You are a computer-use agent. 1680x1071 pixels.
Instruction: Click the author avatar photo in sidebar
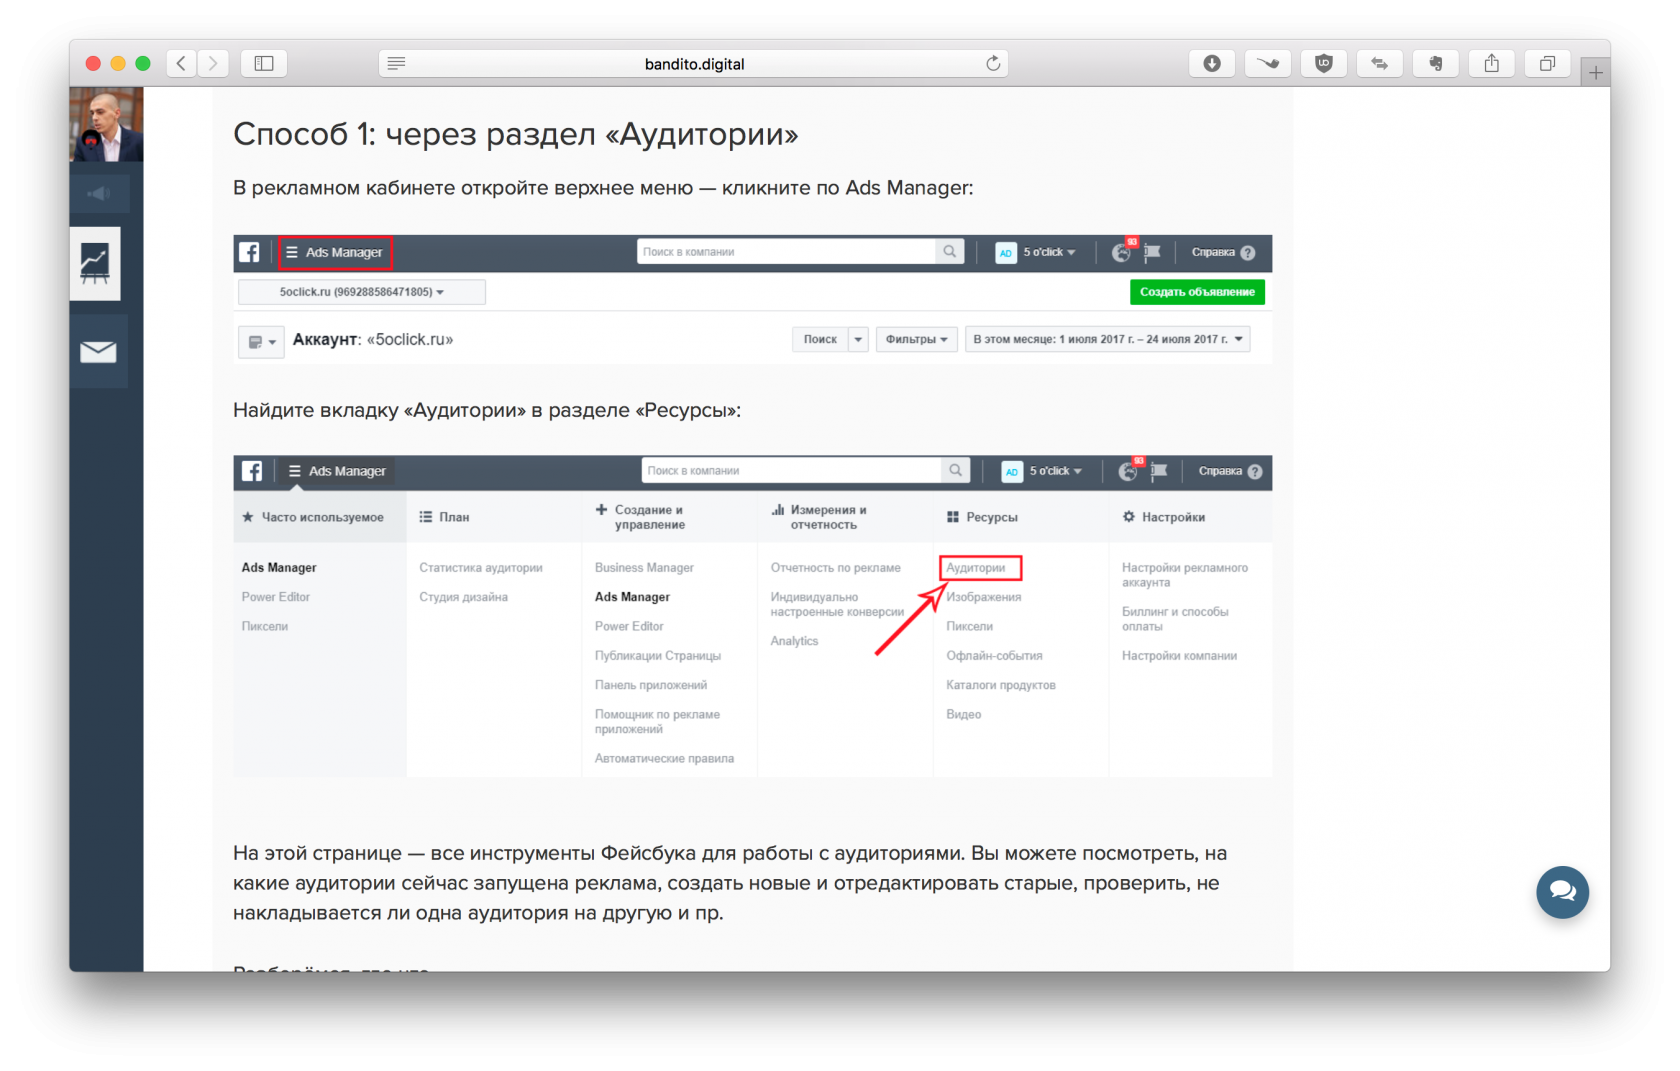106,124
